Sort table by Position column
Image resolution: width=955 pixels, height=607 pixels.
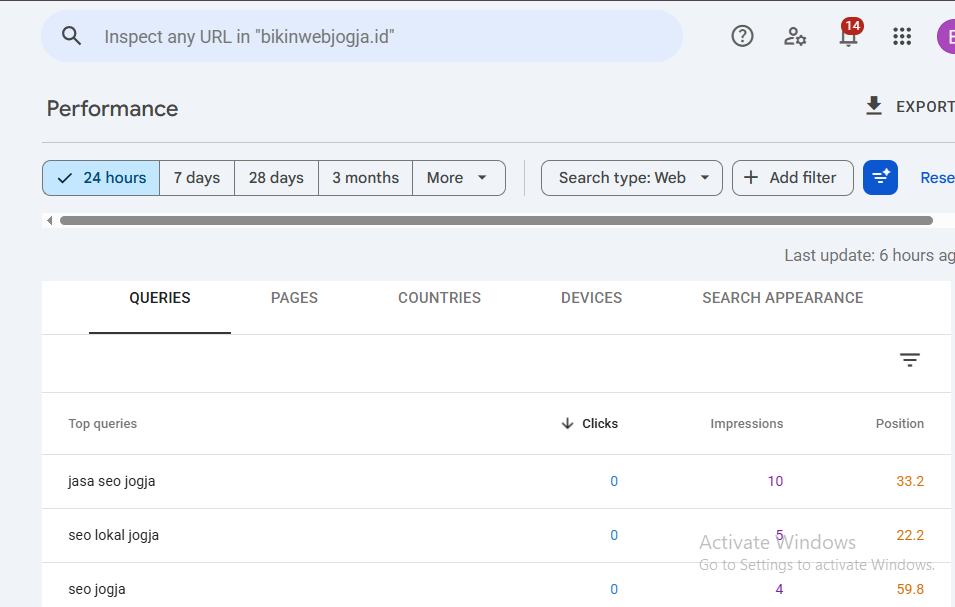point(900,423)
